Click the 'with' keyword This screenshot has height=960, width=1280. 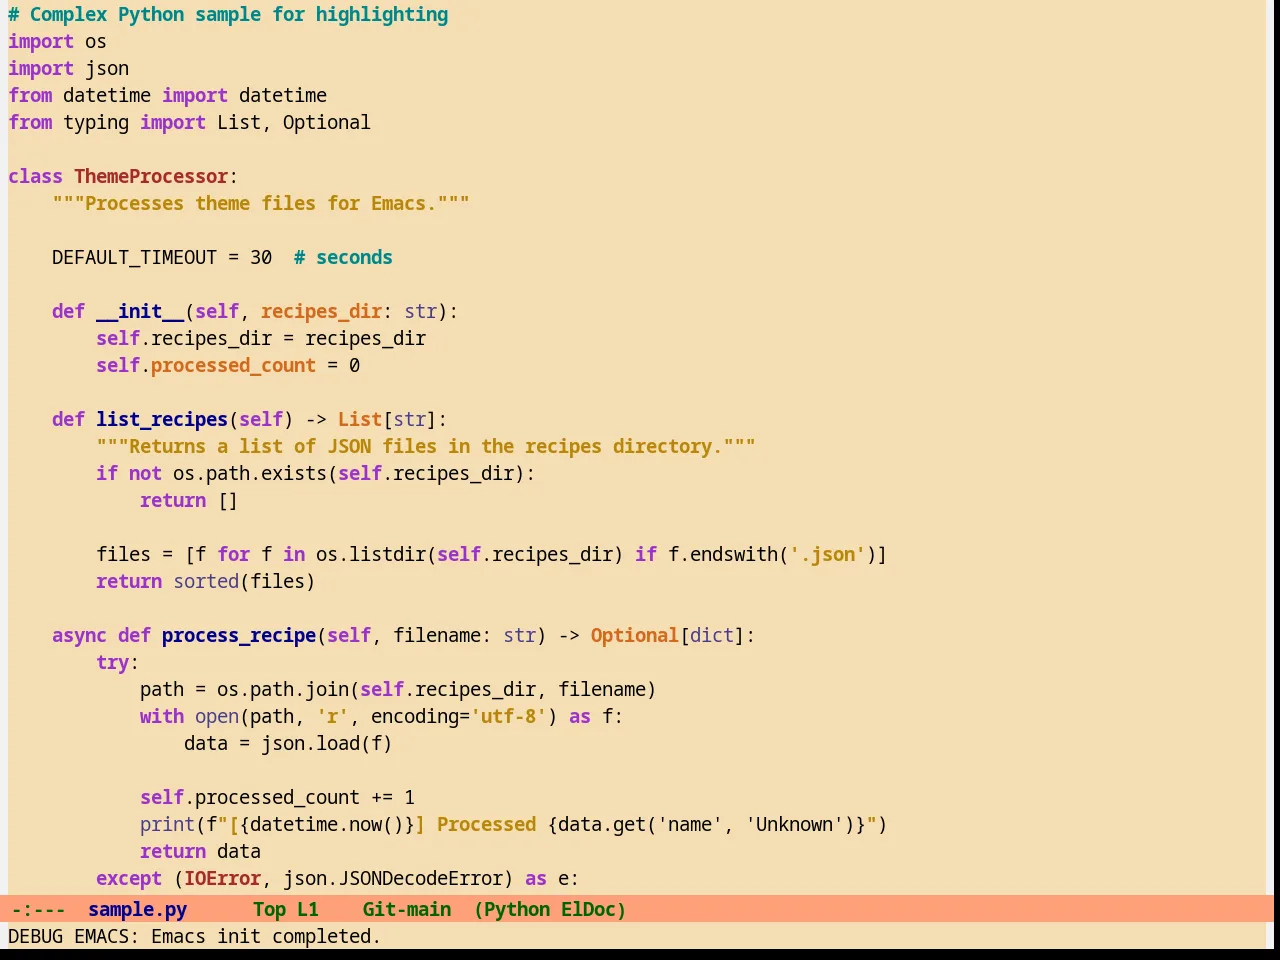162,716
